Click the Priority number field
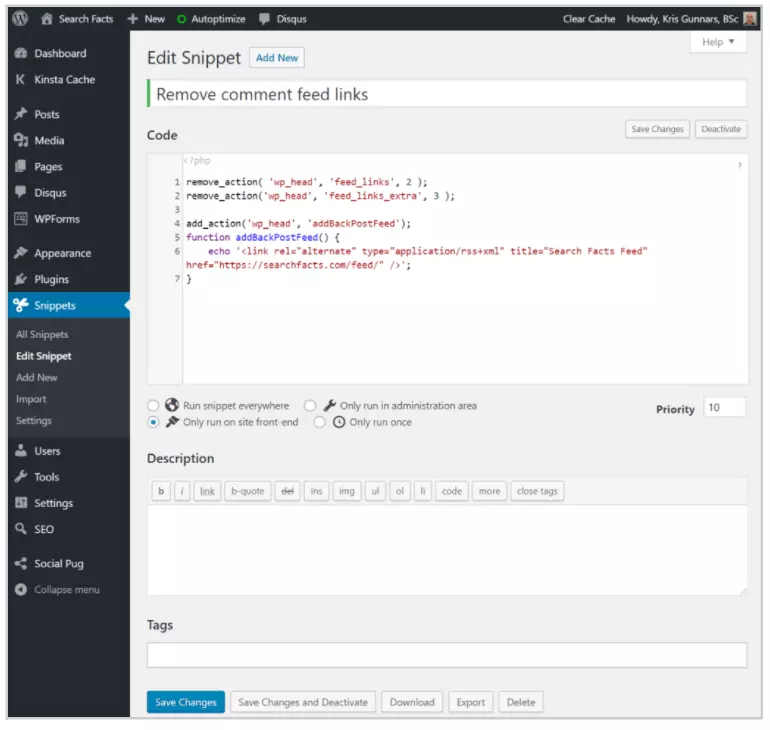Screen dimensions: 770x730 (x=724, y=407)
